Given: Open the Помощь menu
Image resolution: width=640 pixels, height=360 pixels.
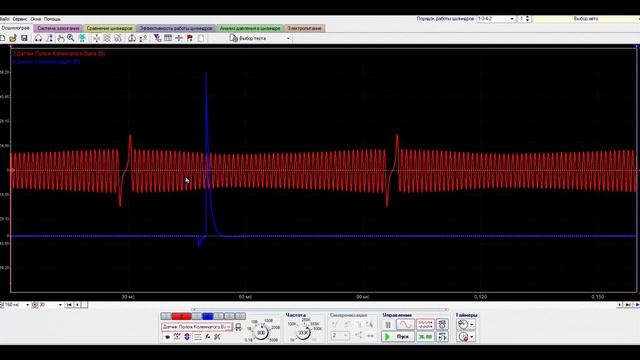Looking at the screenshot, I should (x=52, y=19).
